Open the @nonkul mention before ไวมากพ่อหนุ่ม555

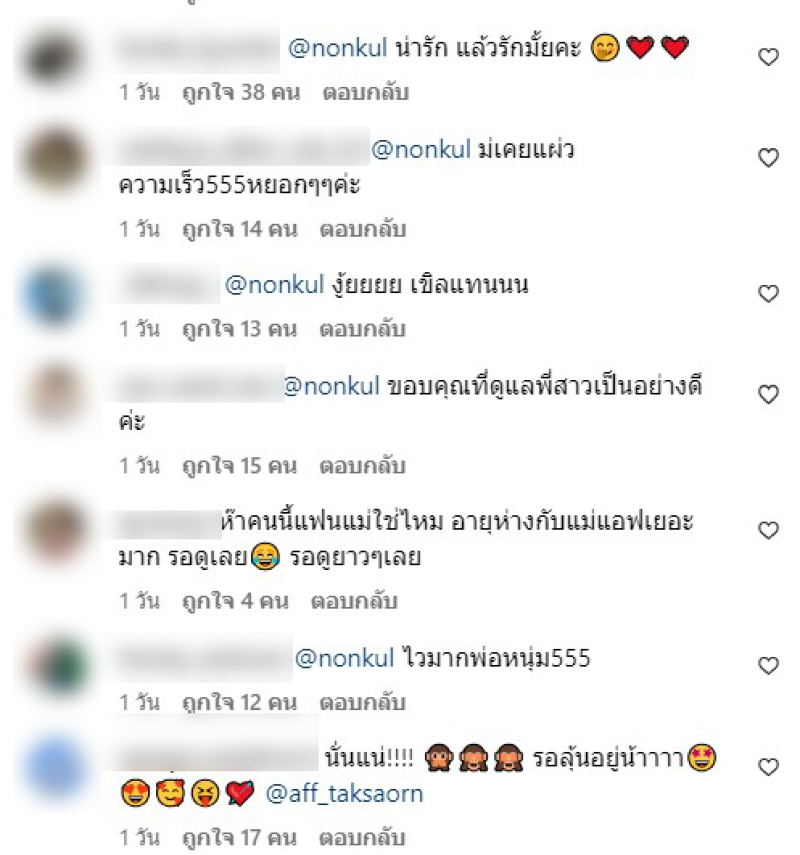pyautogui.click(x=344, y=658)
